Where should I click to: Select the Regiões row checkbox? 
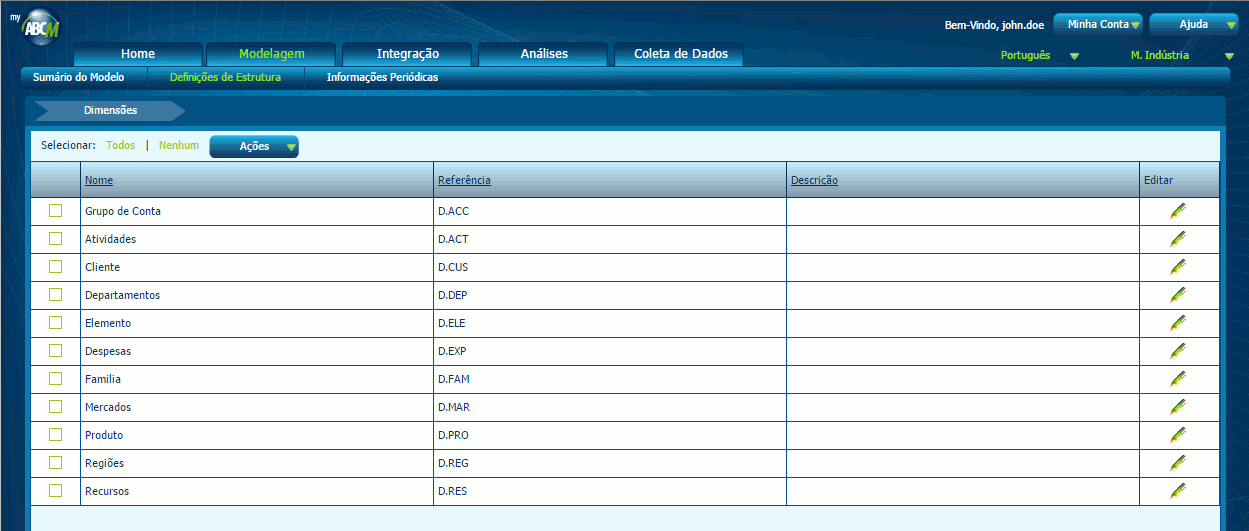56,462
